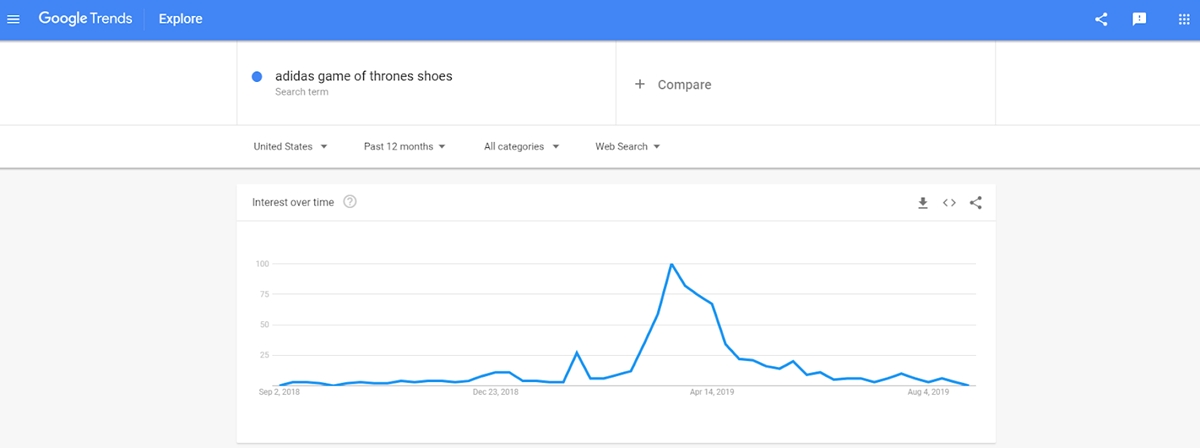Click the Google Trends logo

point(85,19)
